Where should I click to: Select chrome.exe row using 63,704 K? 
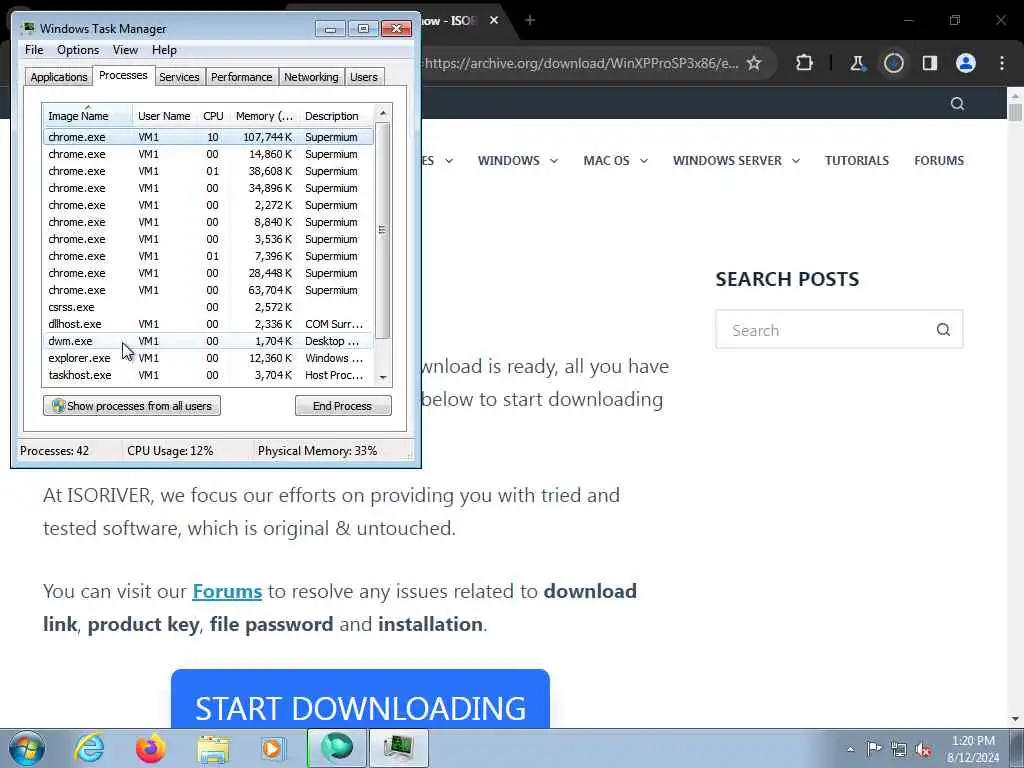[208, 290]
